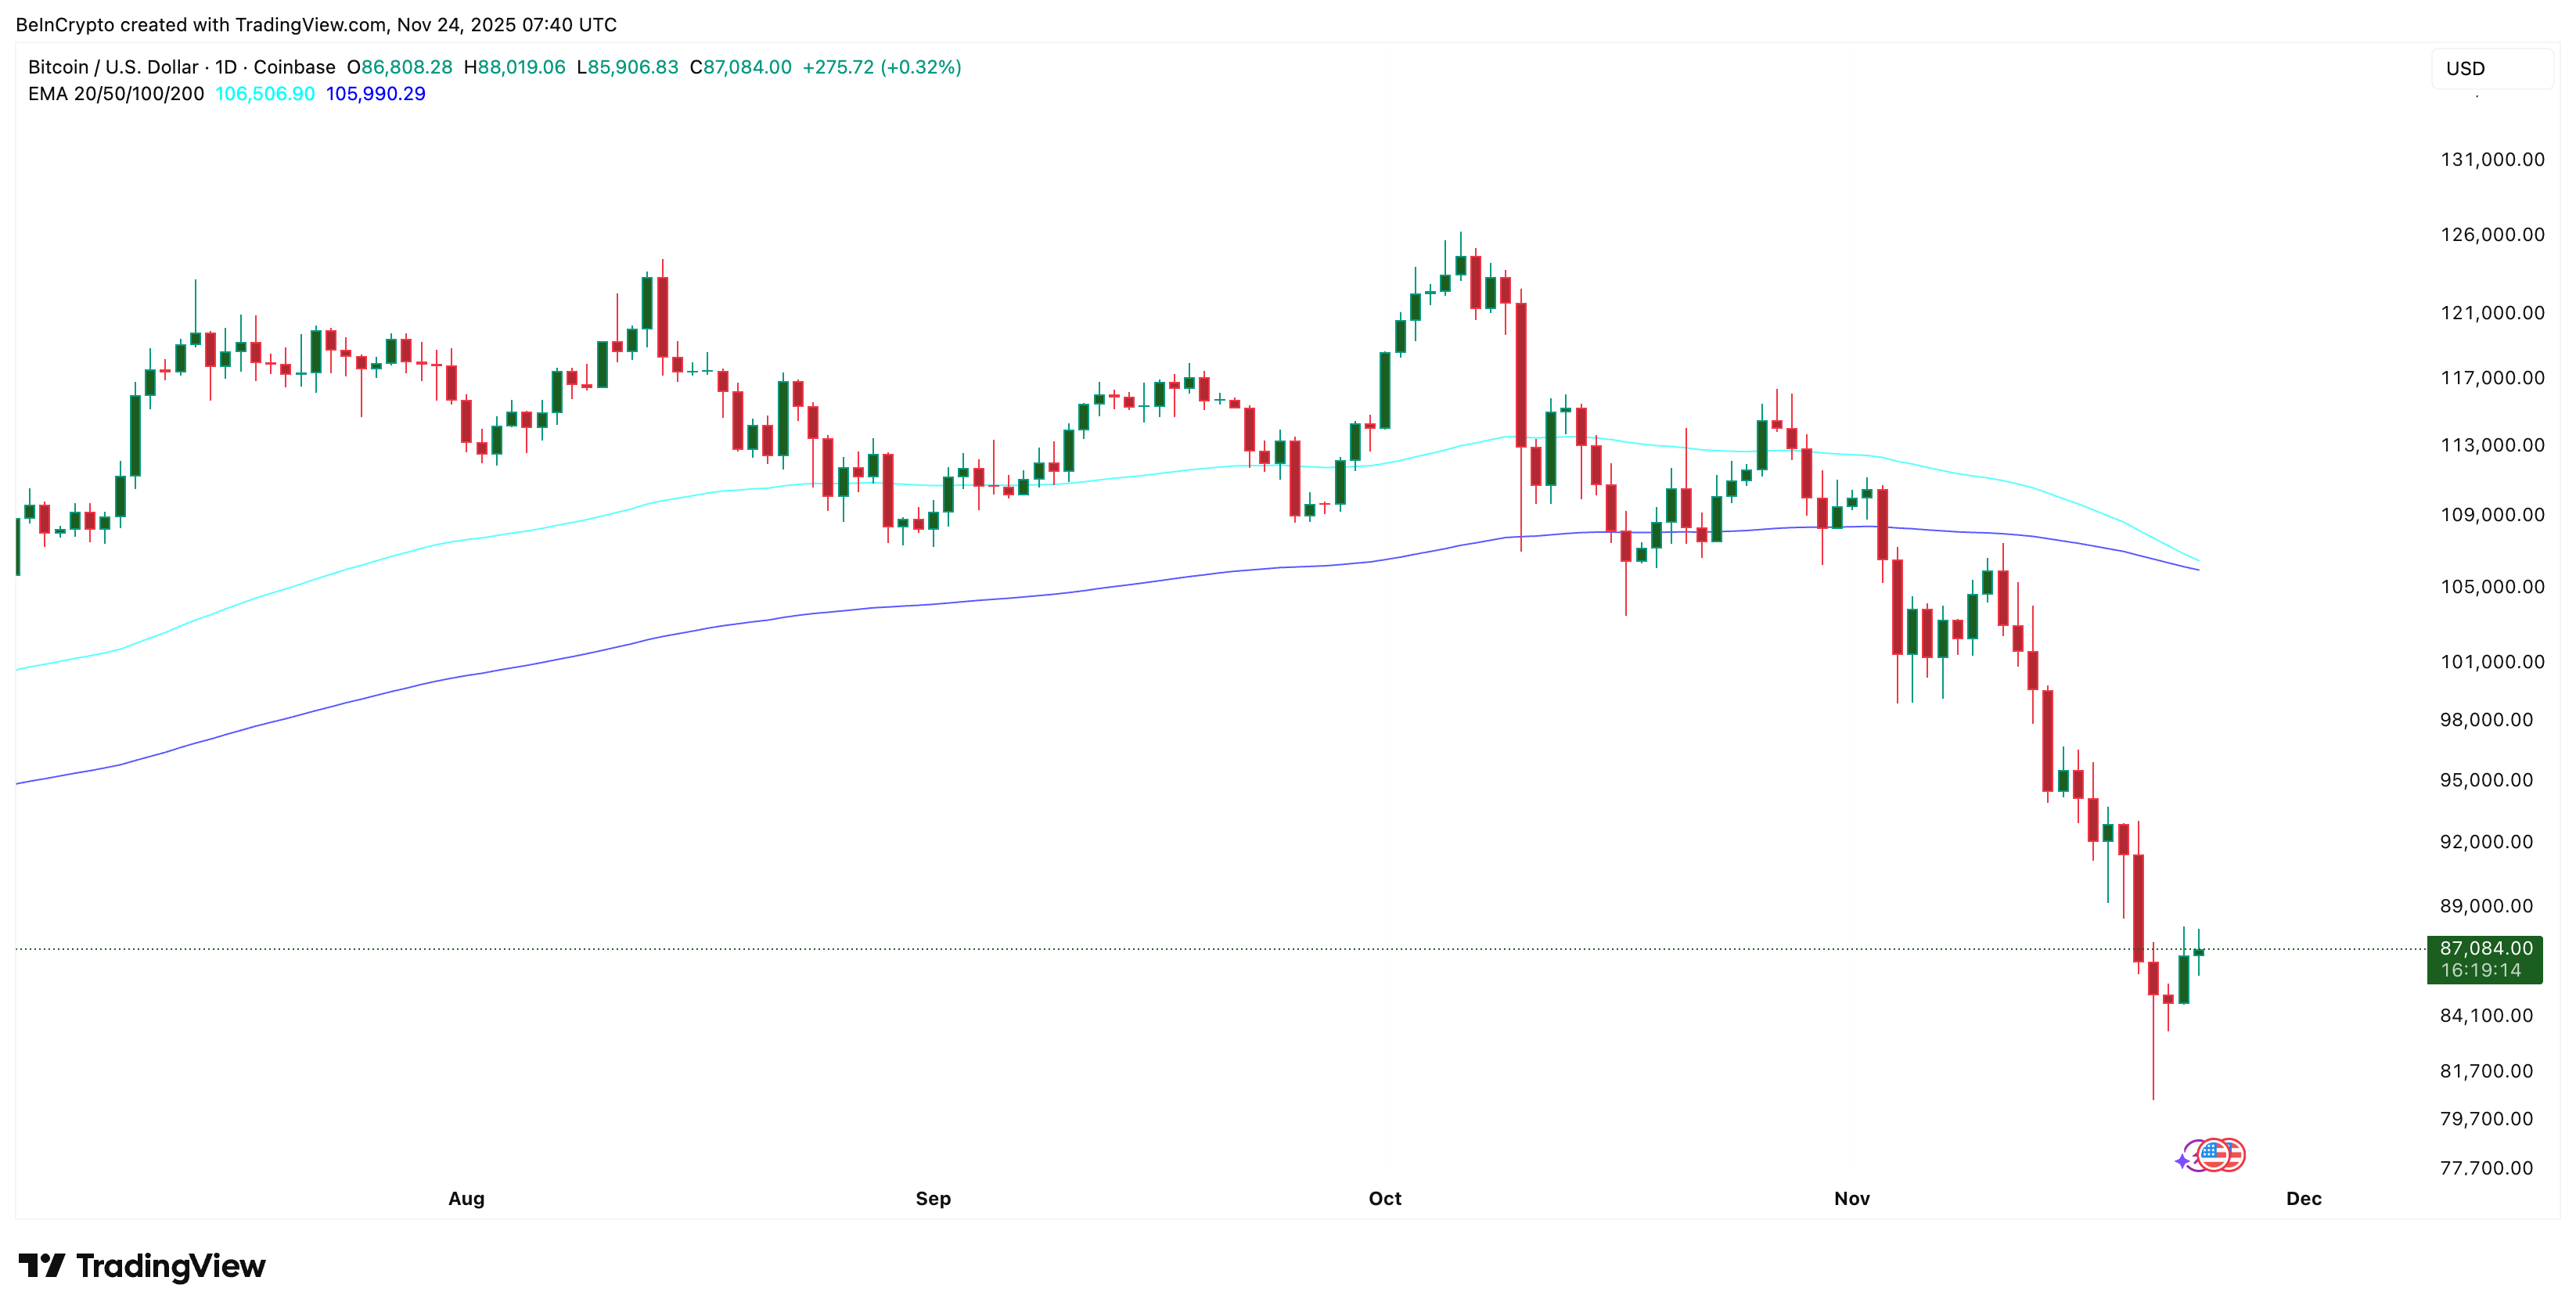The image size is (2576, 1313).
Task: Click the EMA 20/50/100/200 indicator label
Action: point(116,94)
